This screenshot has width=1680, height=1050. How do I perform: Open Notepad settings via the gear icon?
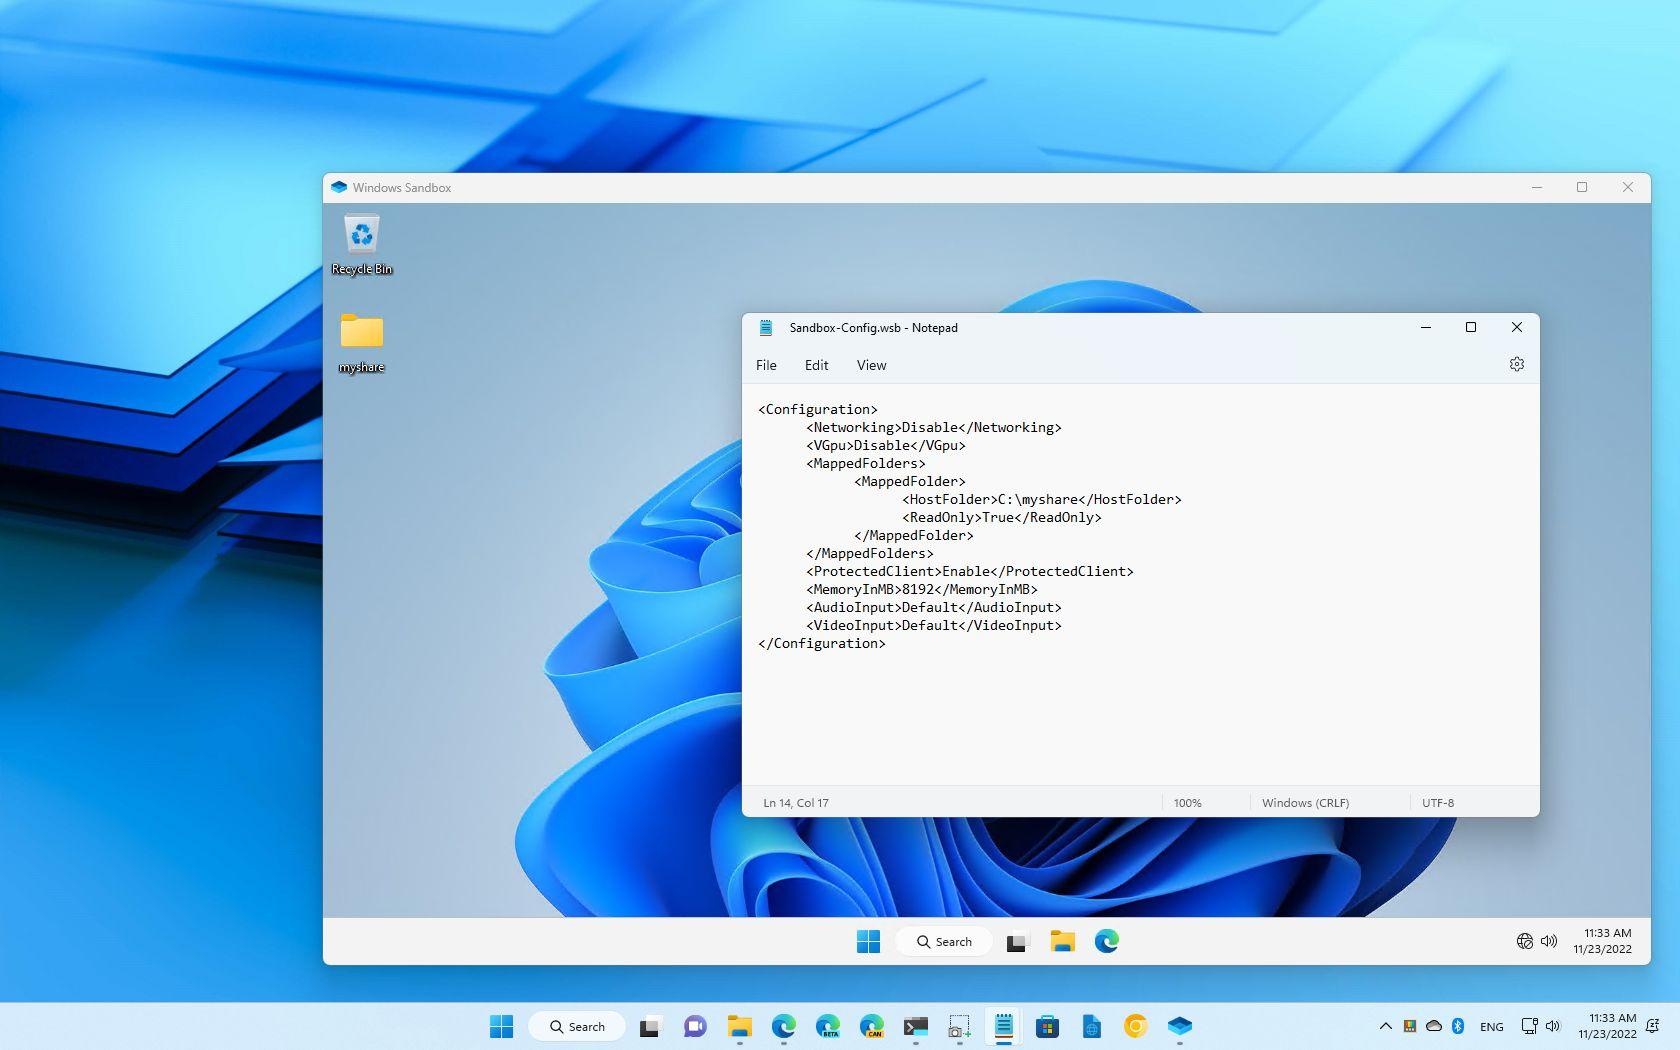[x=1516, y=364]
